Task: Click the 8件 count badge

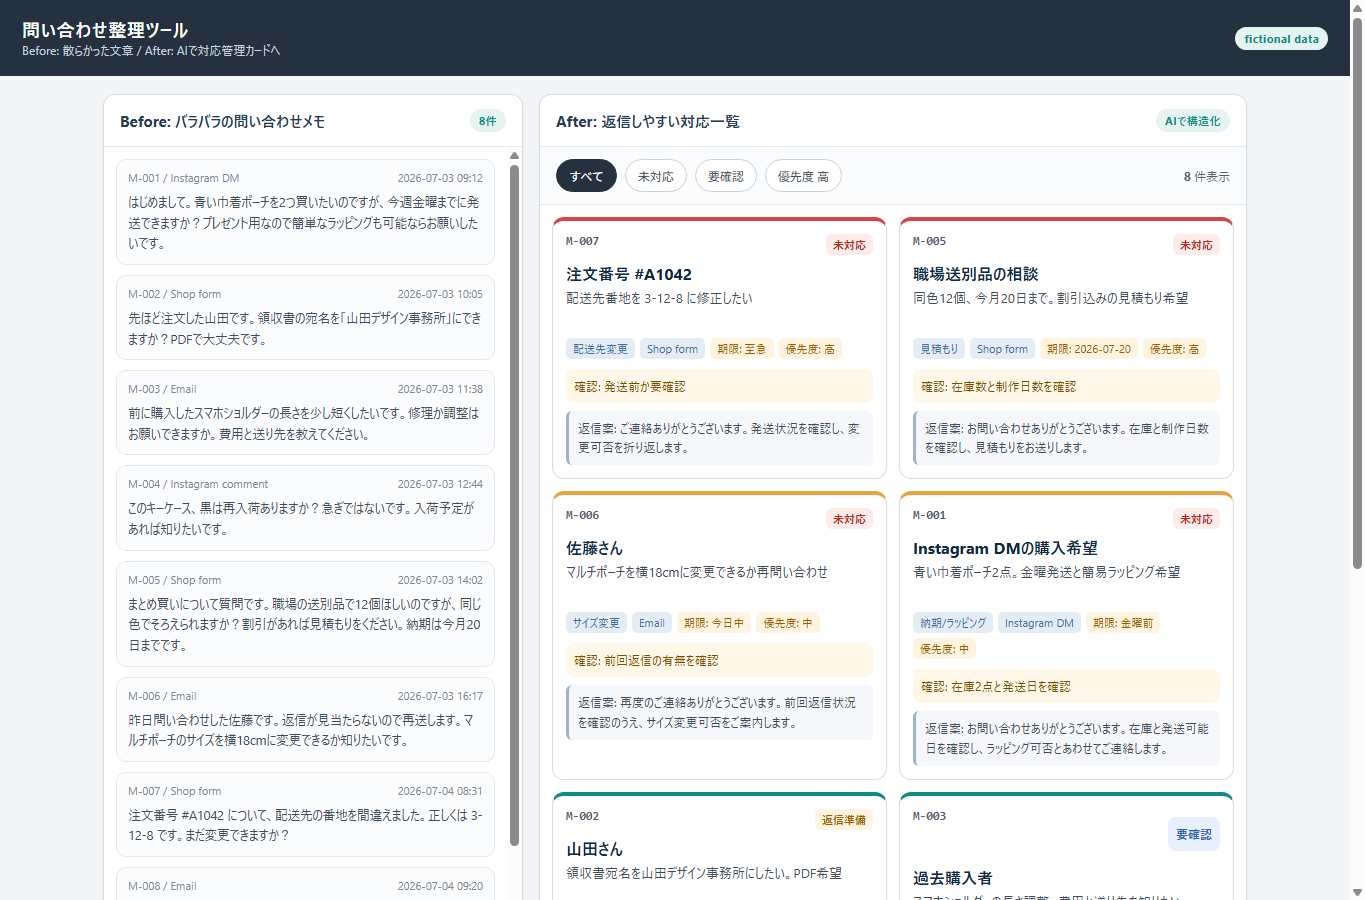Action: point(488,121)
